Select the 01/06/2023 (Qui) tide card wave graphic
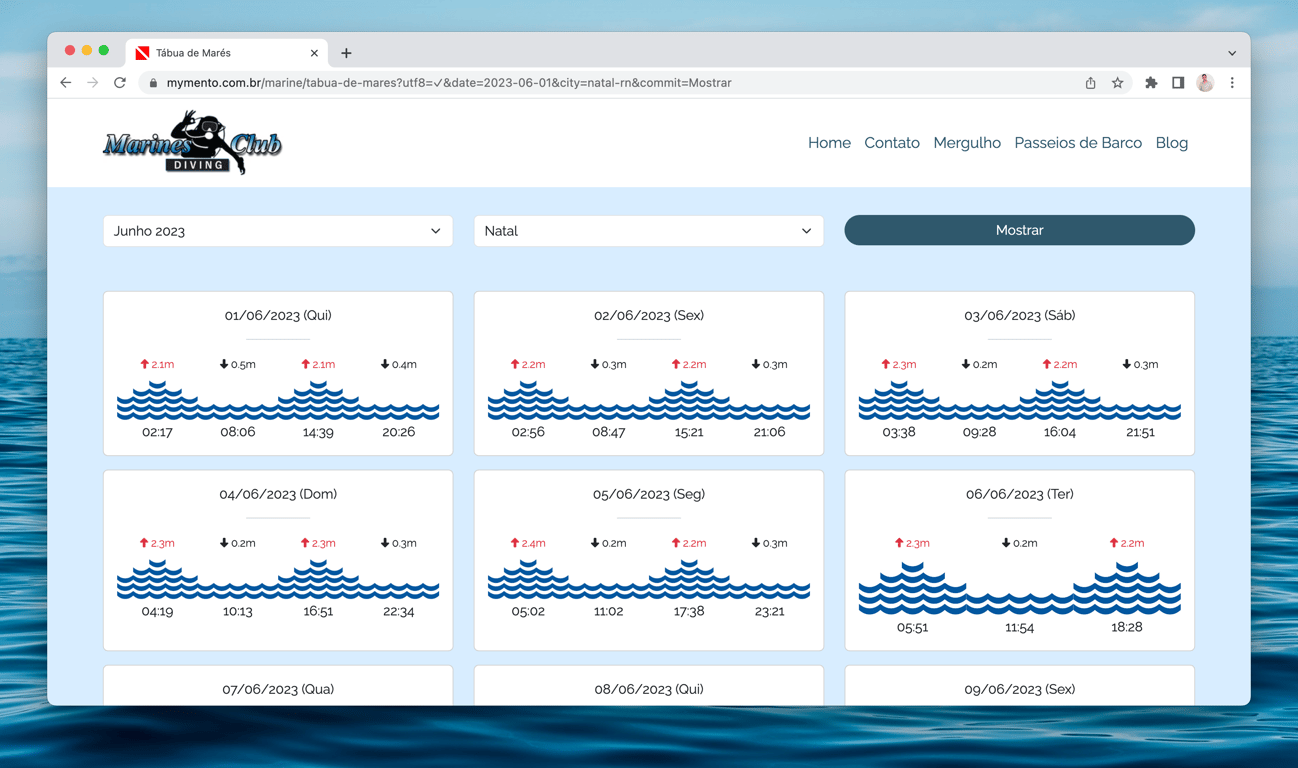 point(278,400)
